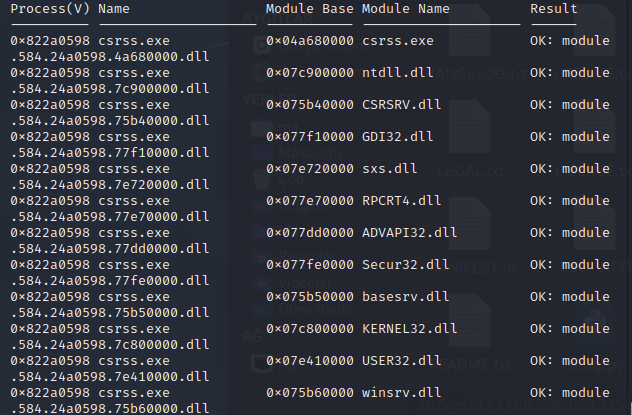
Task: Click dump filename ending 7e410000.dll
Action: (110, 377)
